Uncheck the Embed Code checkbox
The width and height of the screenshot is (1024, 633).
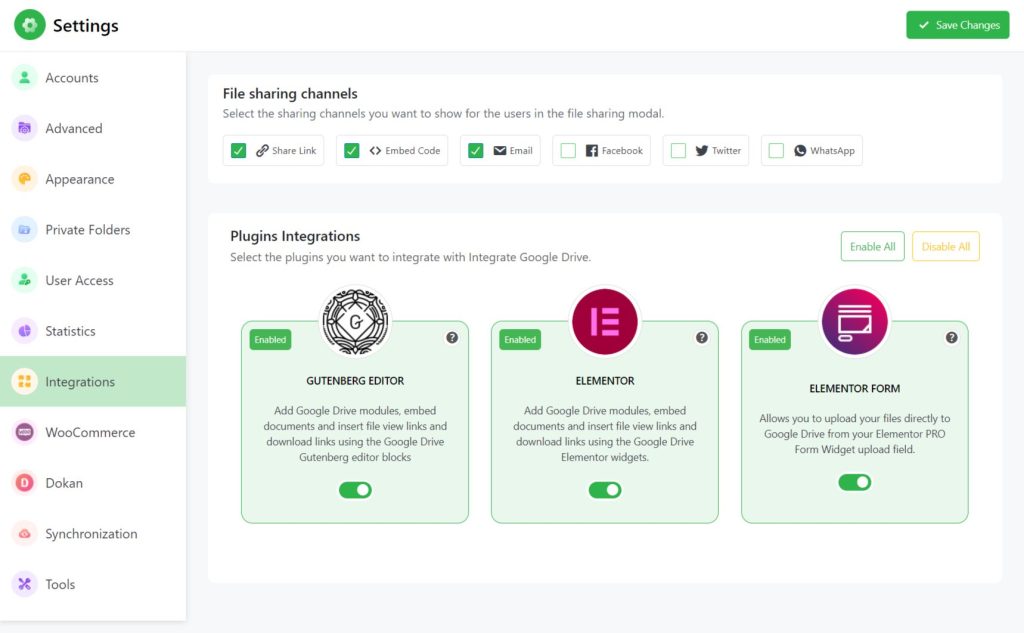[351, 150]
